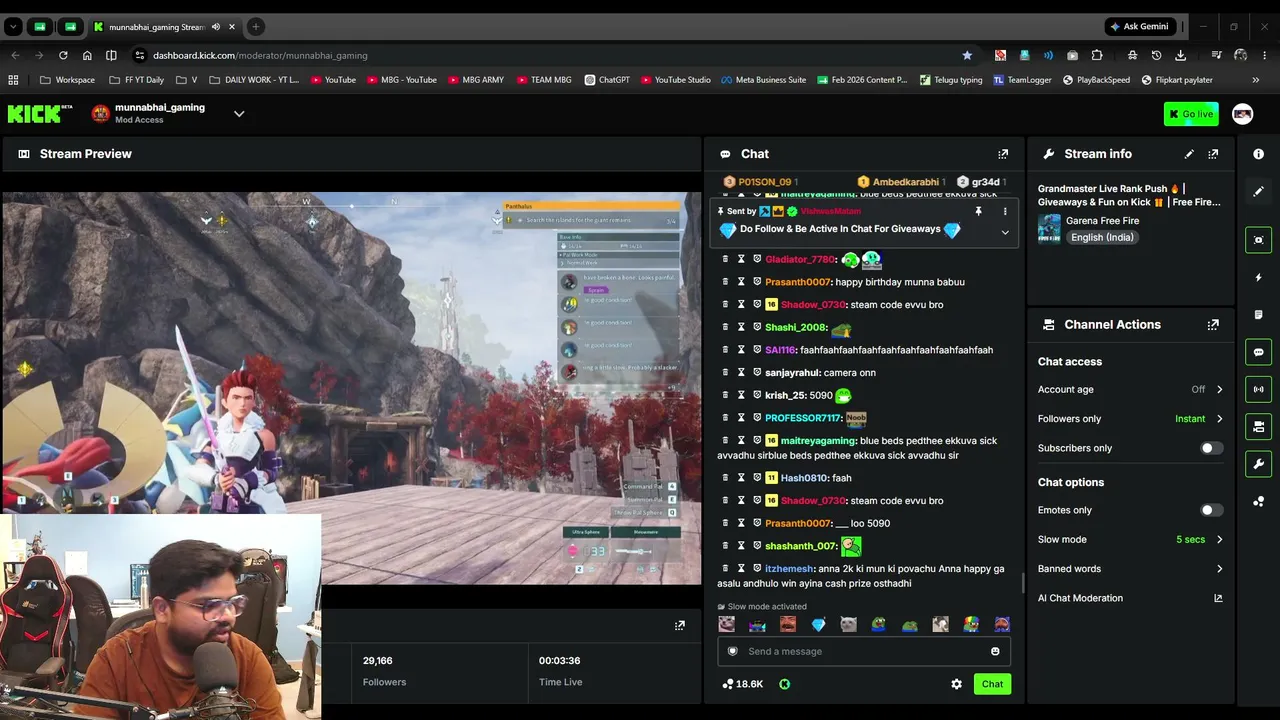Image resolution: width=1280 pixels, height=720 pixels.
Task: Open the TeamLogger bookmark
Action: point(1022,80)
